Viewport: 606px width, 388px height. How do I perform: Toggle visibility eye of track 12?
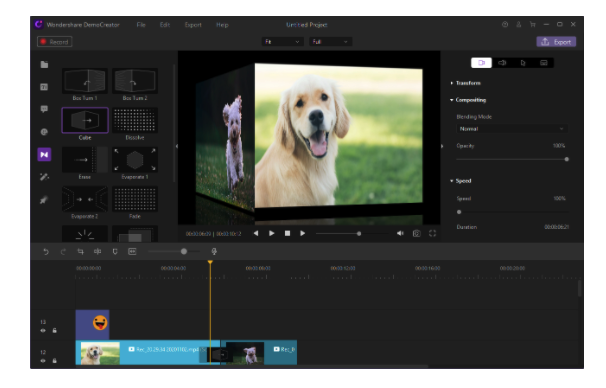coord(43,361)
